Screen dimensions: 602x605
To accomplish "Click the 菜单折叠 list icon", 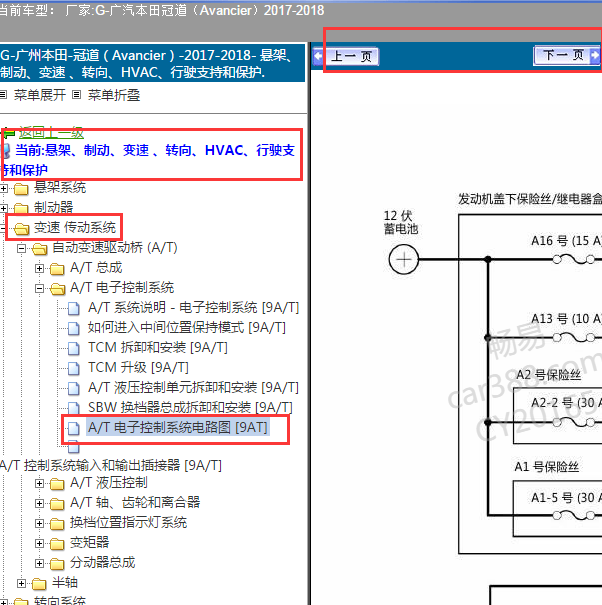I will [77, 95].
